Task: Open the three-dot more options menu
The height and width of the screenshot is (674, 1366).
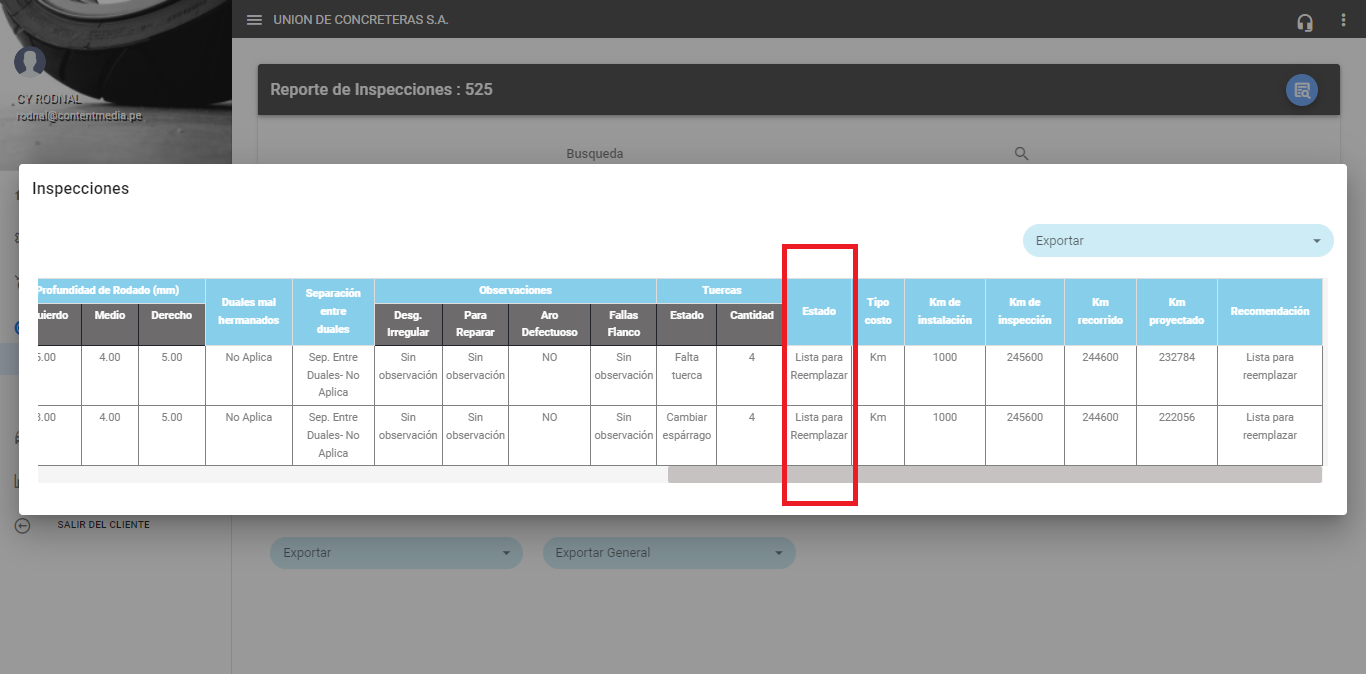Action: tap(1343, 20)
